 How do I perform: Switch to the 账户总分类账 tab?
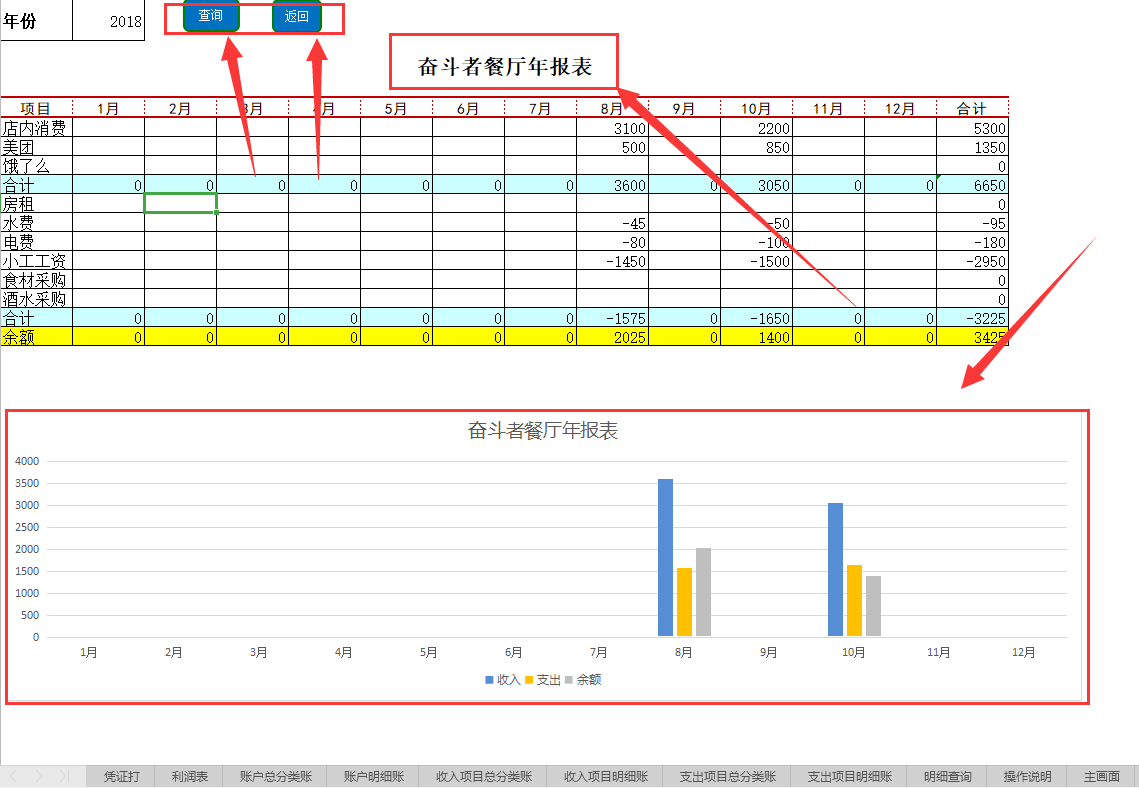273,775
